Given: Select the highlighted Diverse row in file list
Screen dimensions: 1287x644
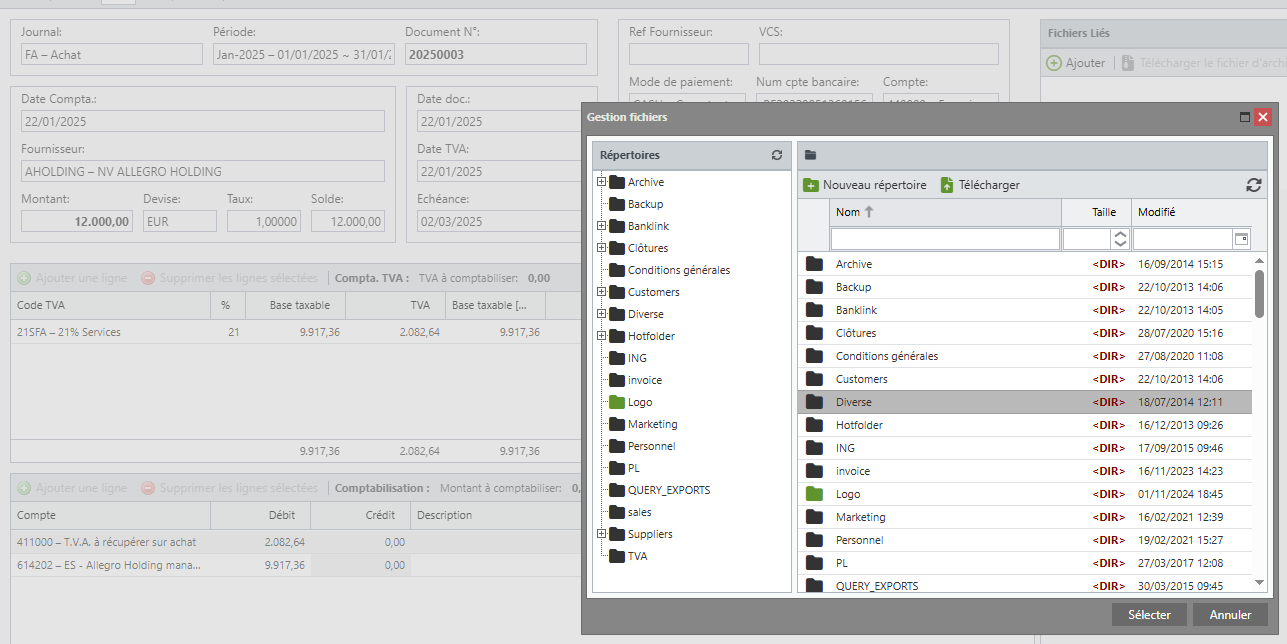Looking at the screenshot, I should (x=1025, y=402).
